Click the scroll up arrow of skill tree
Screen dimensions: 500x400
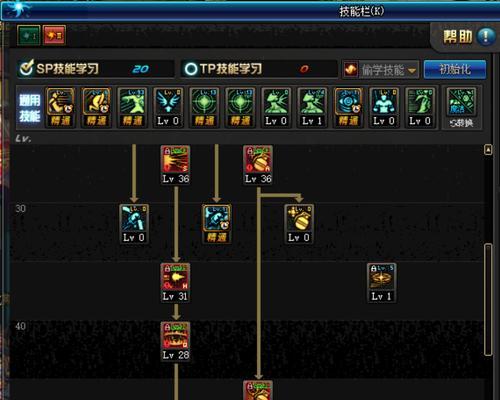(488, 150)
